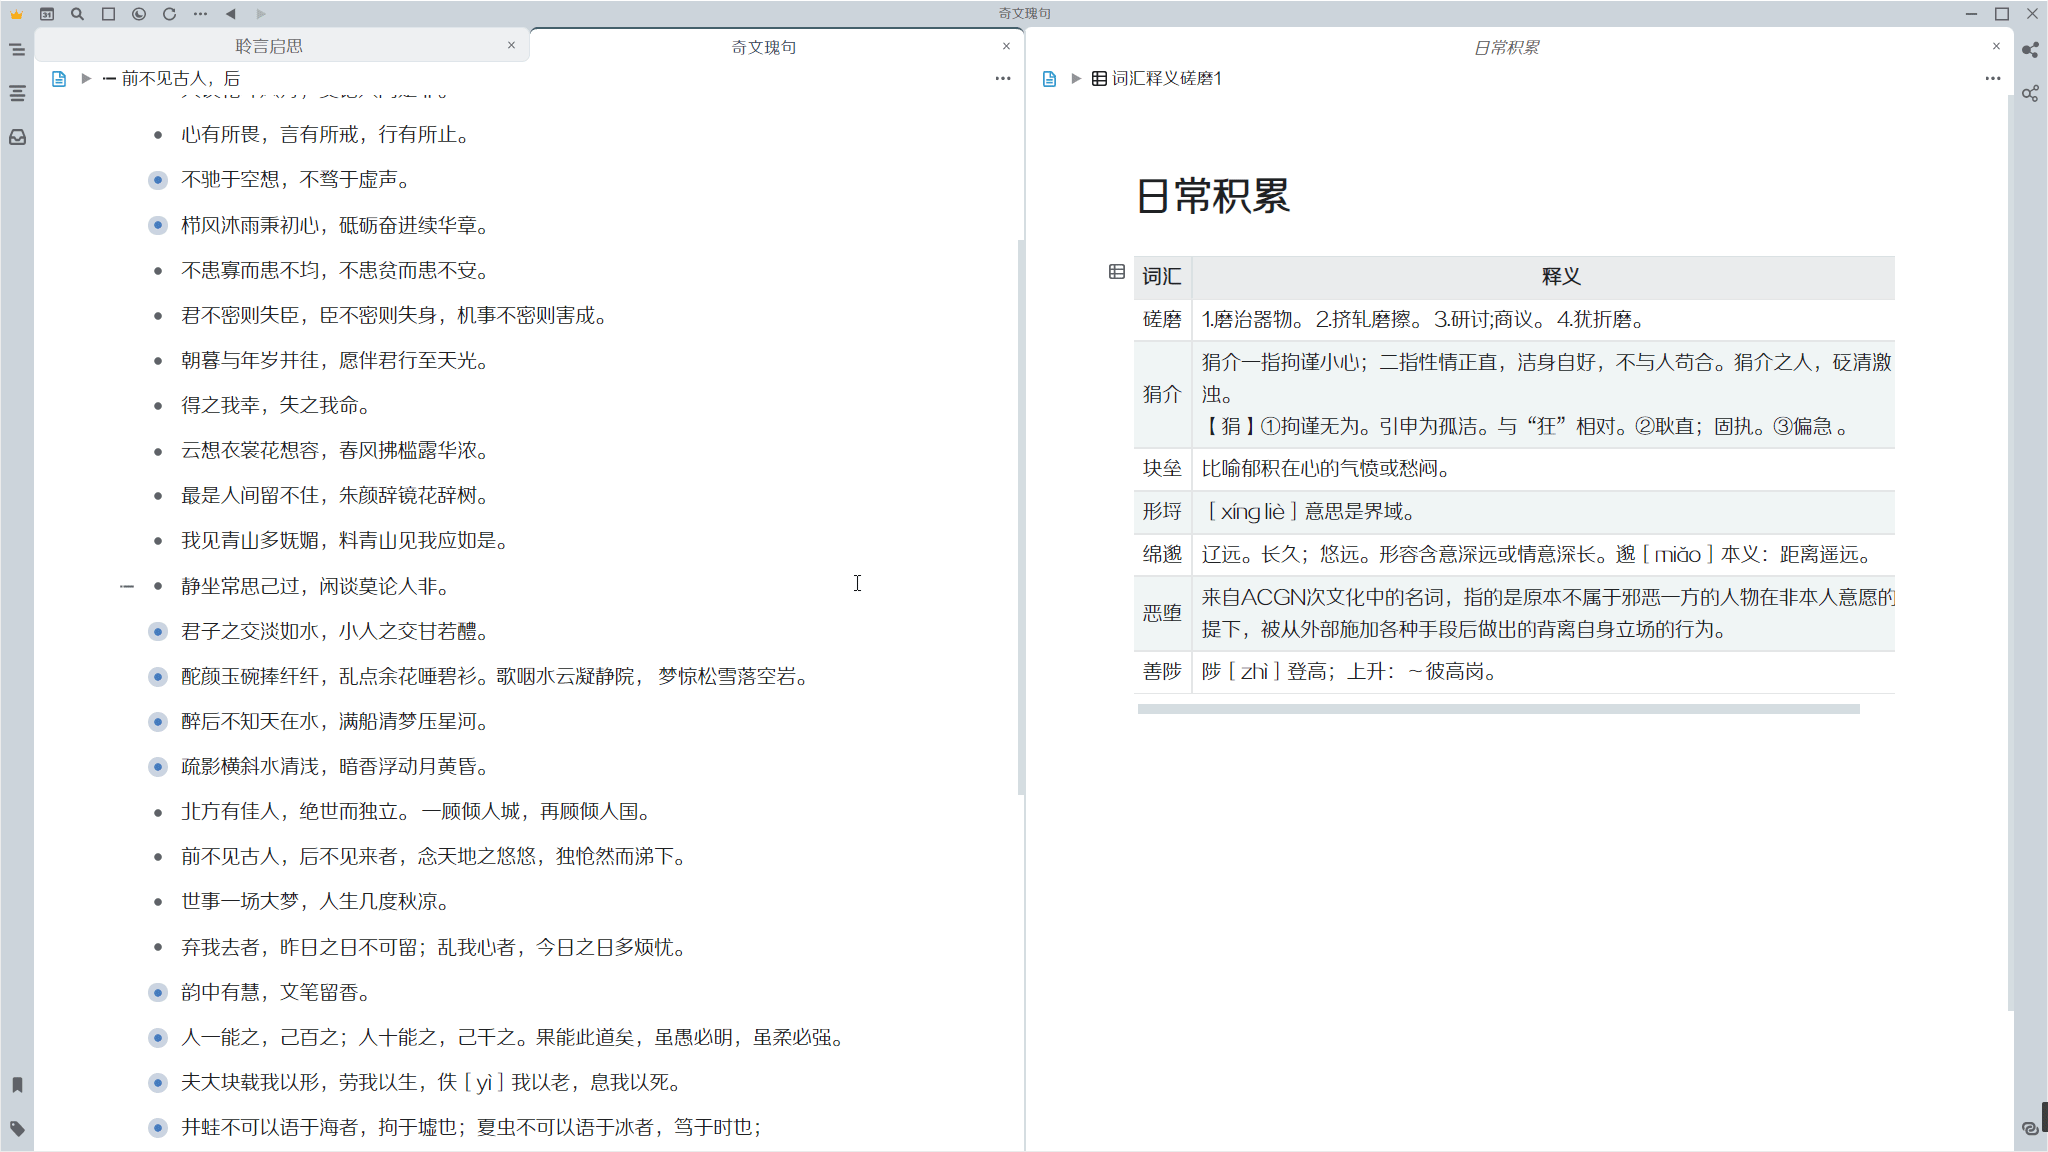
Task: Open search from the title bar magnifier
Action: click(x=76, y=14)
